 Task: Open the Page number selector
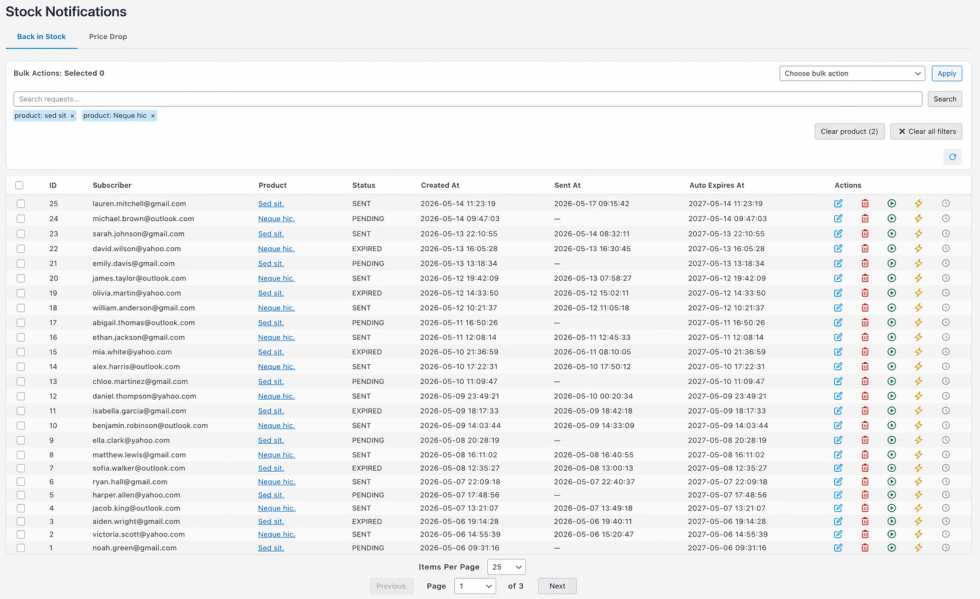tap(474, 585)
